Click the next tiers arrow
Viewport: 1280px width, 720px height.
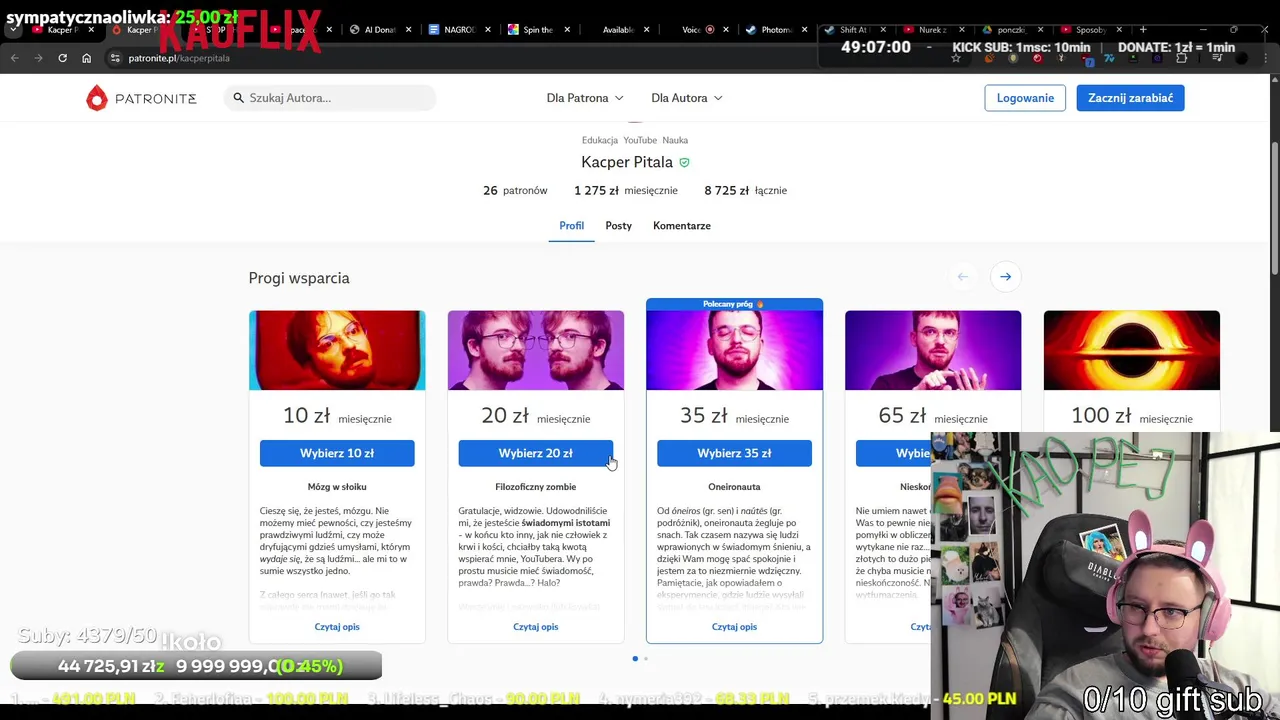click(x=1005, y=277)
